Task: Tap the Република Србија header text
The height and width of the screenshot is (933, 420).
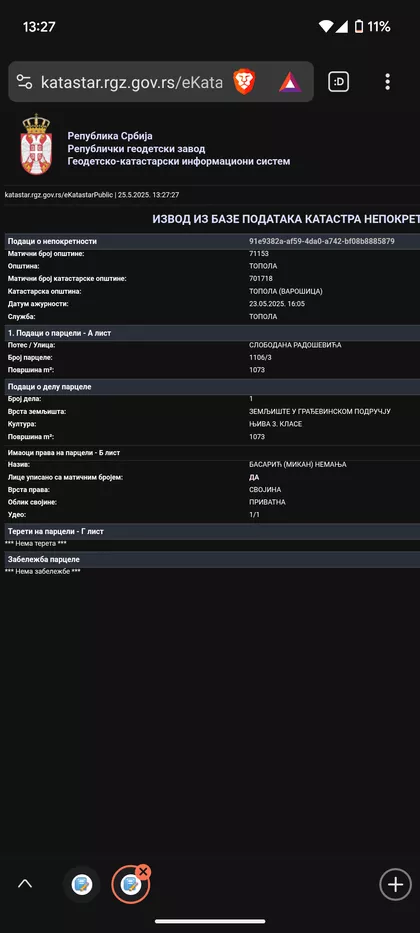Action: 110,136
